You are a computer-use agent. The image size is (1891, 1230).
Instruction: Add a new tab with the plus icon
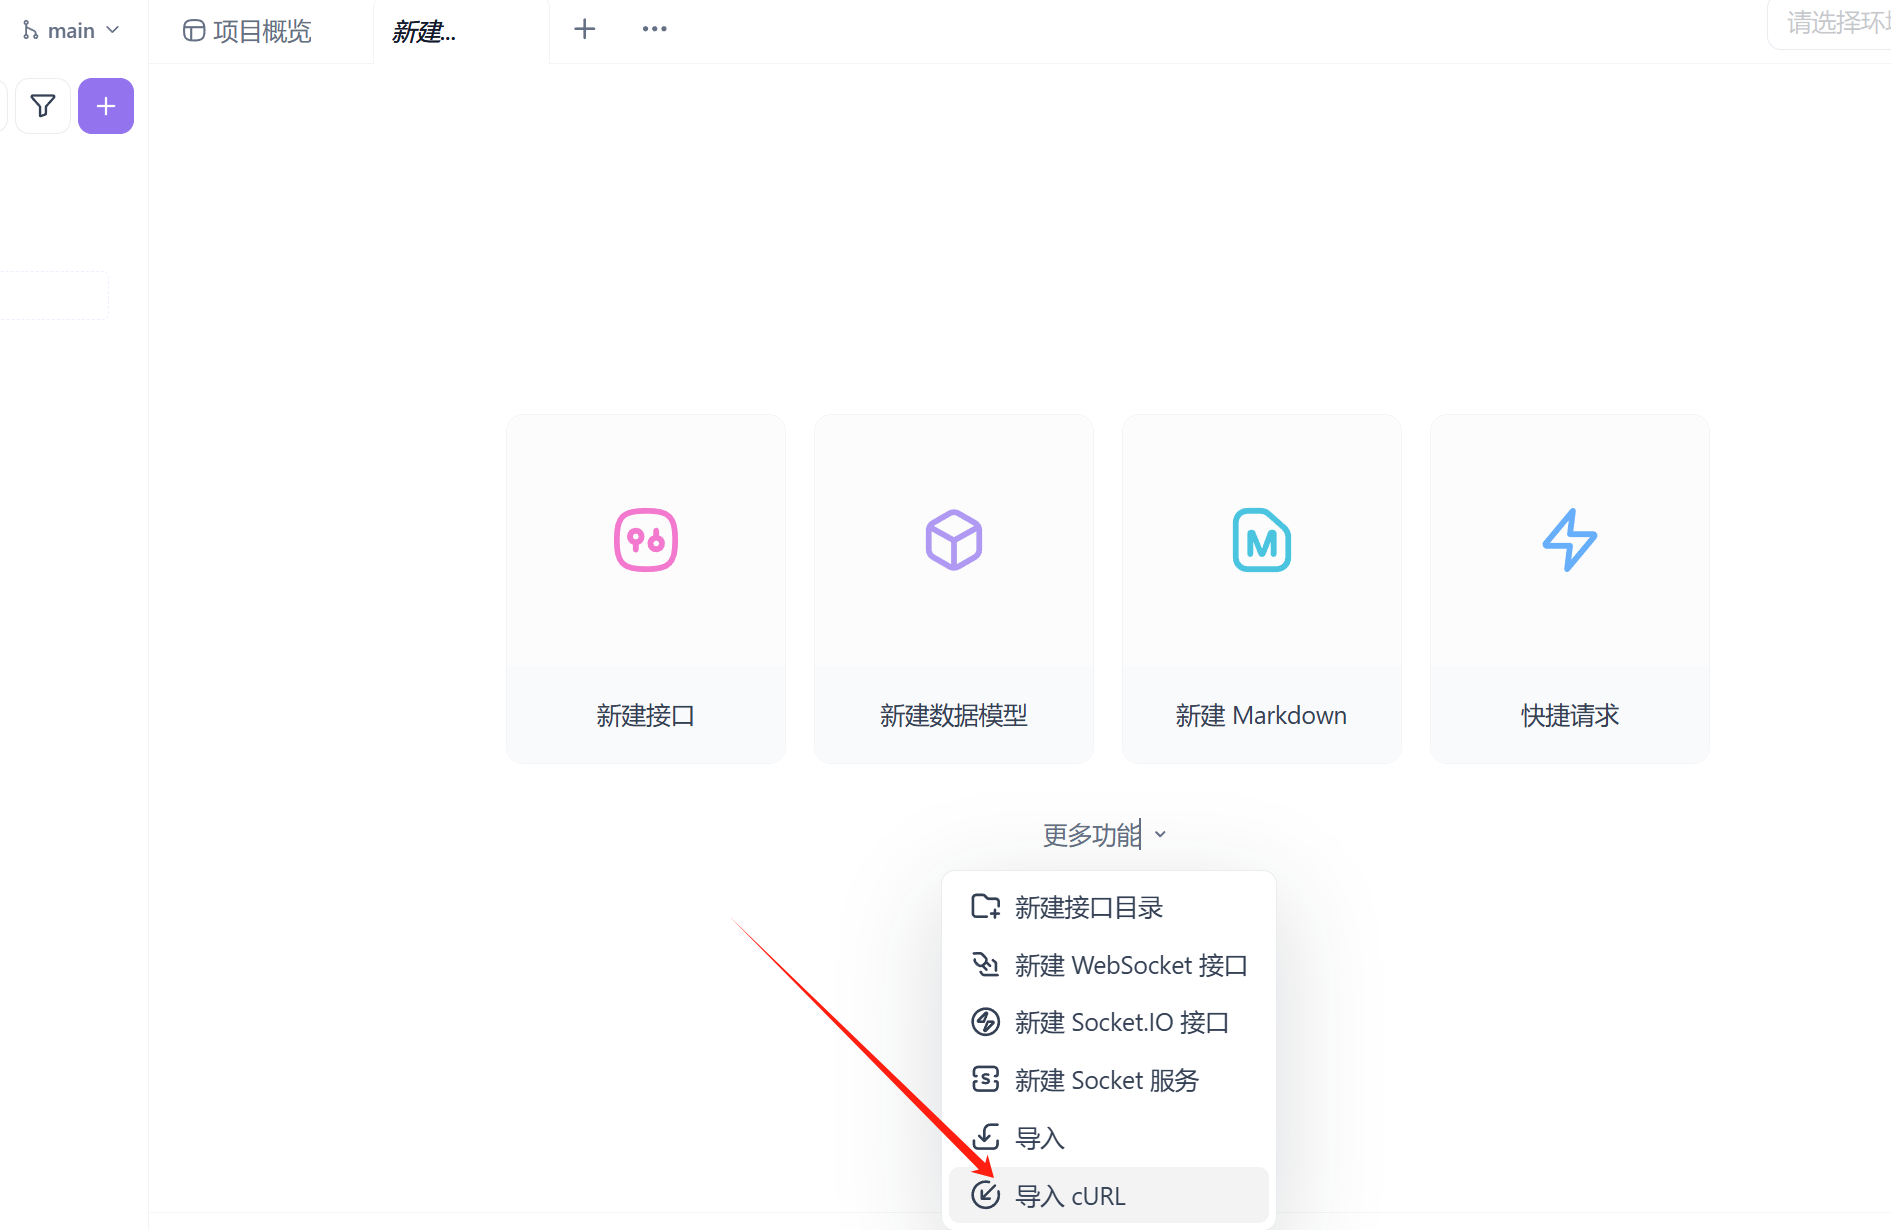click(585, 29)
